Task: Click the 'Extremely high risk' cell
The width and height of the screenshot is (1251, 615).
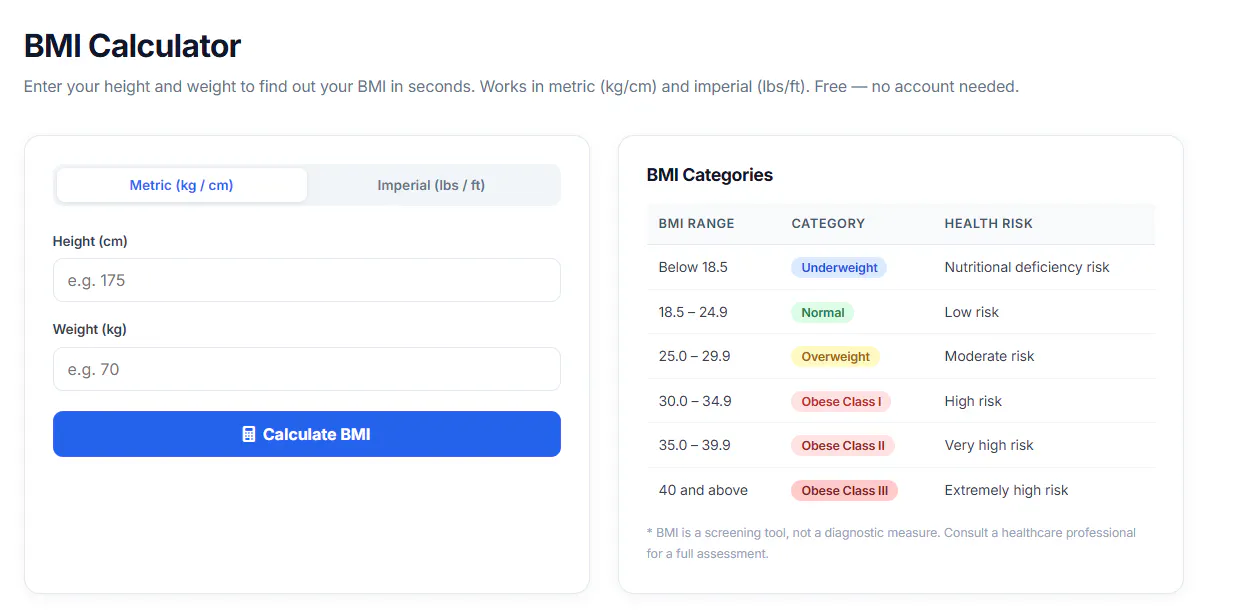Action: tap(1006, 490)
